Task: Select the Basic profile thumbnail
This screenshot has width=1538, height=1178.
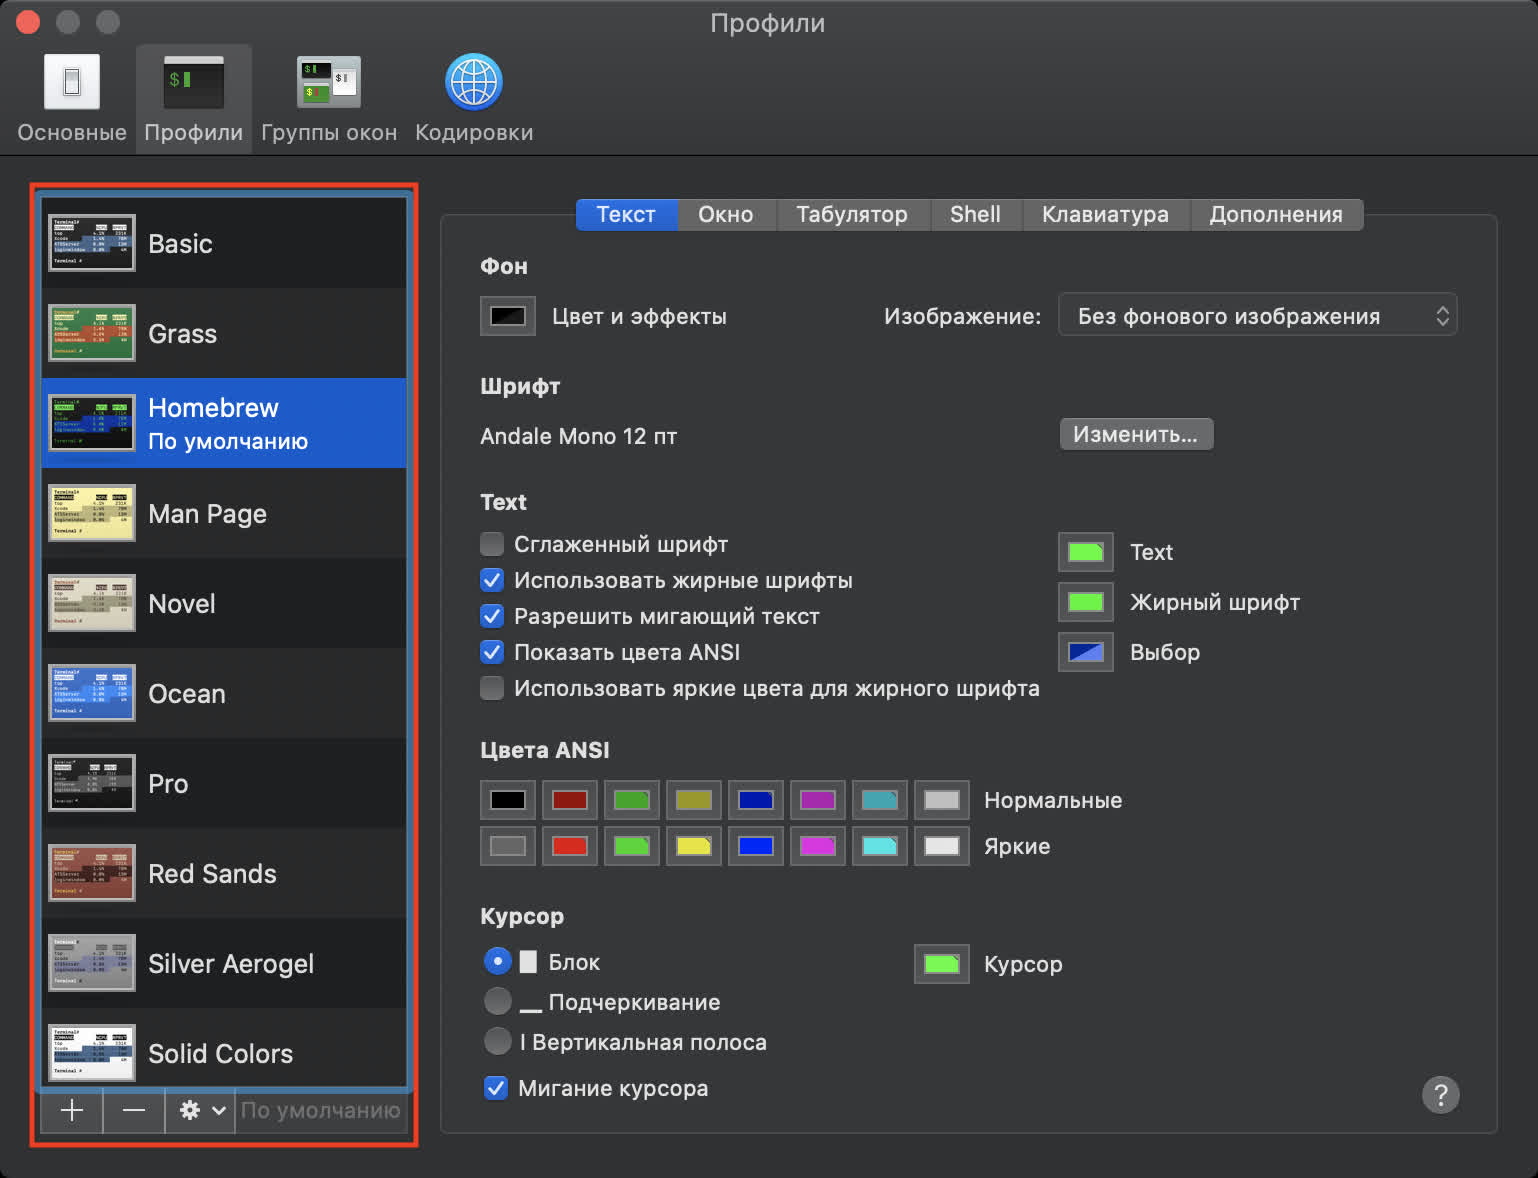Action: point(92,243)
